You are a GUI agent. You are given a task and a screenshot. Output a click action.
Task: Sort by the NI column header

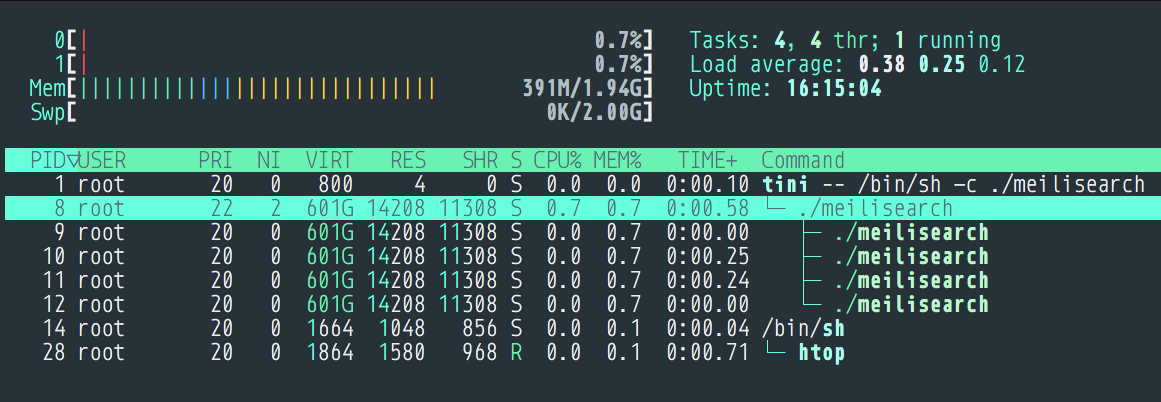269,160
